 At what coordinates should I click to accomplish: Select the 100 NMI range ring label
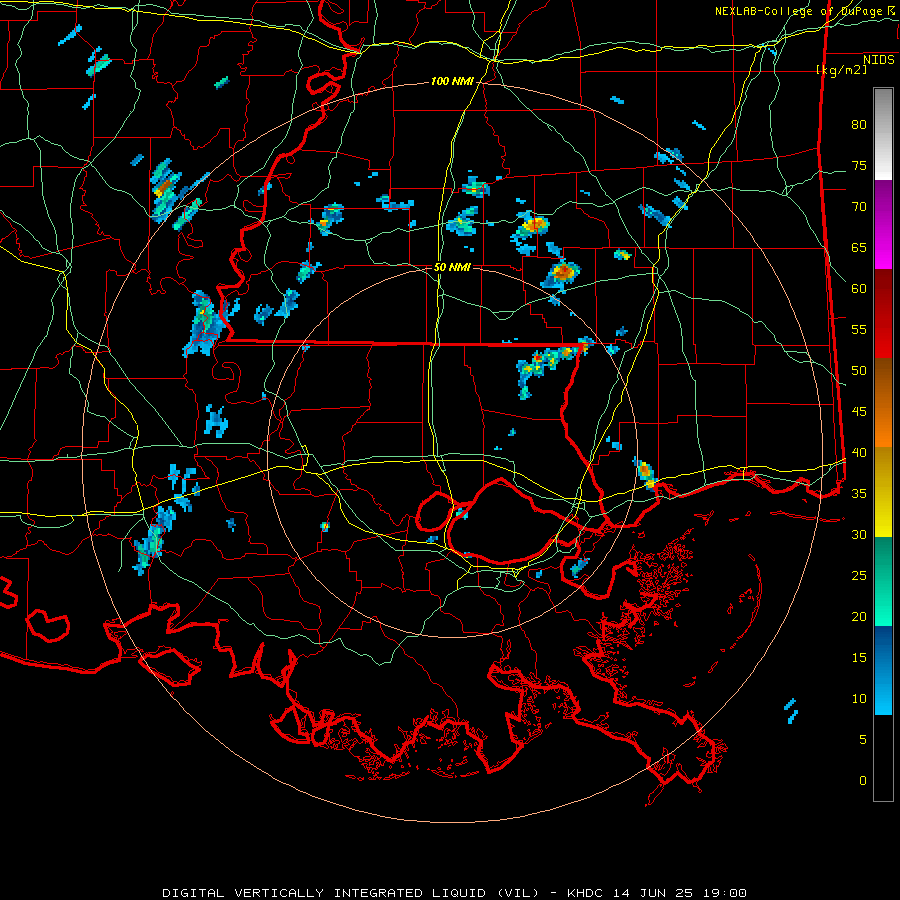[x=452, y=82]
